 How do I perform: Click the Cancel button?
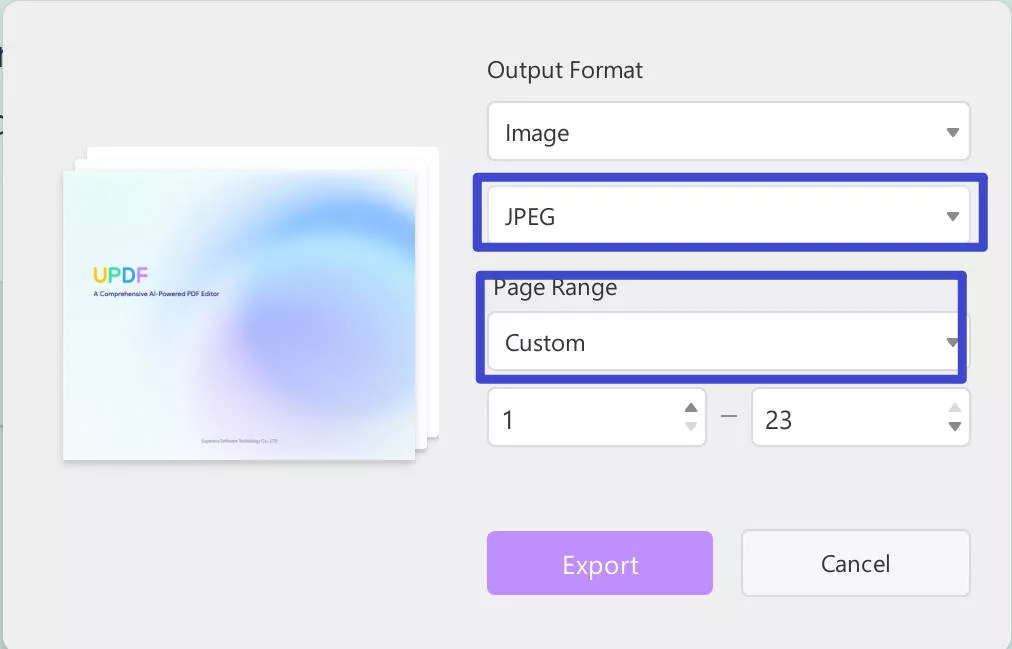point(855,563)
